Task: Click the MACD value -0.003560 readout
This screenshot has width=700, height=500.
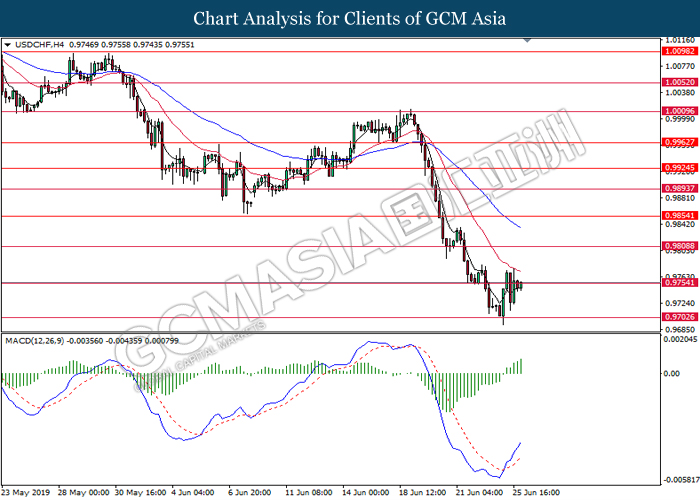Action: [85, 341]
